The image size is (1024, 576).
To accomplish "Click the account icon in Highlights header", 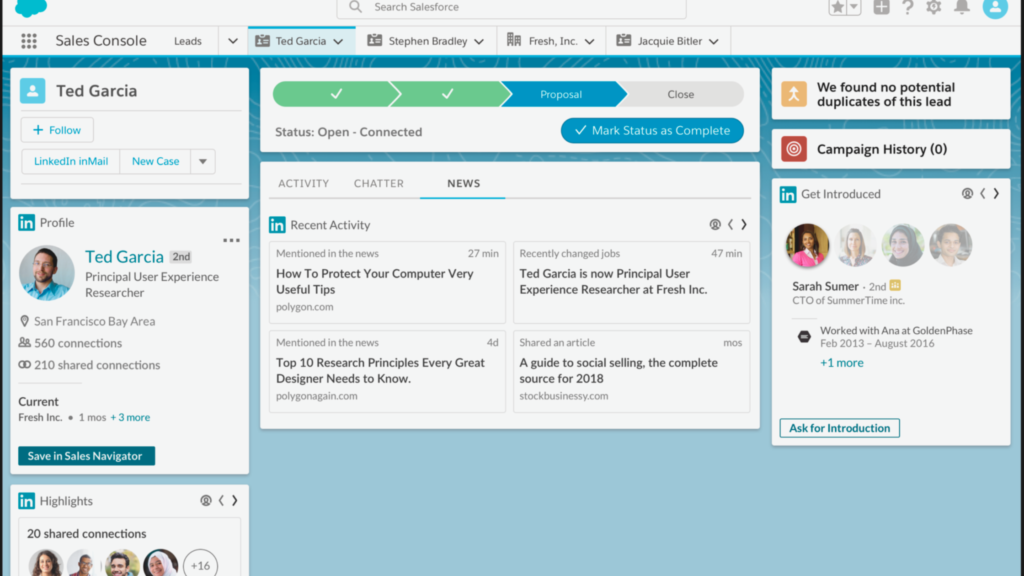I will (x=206, y=501).
